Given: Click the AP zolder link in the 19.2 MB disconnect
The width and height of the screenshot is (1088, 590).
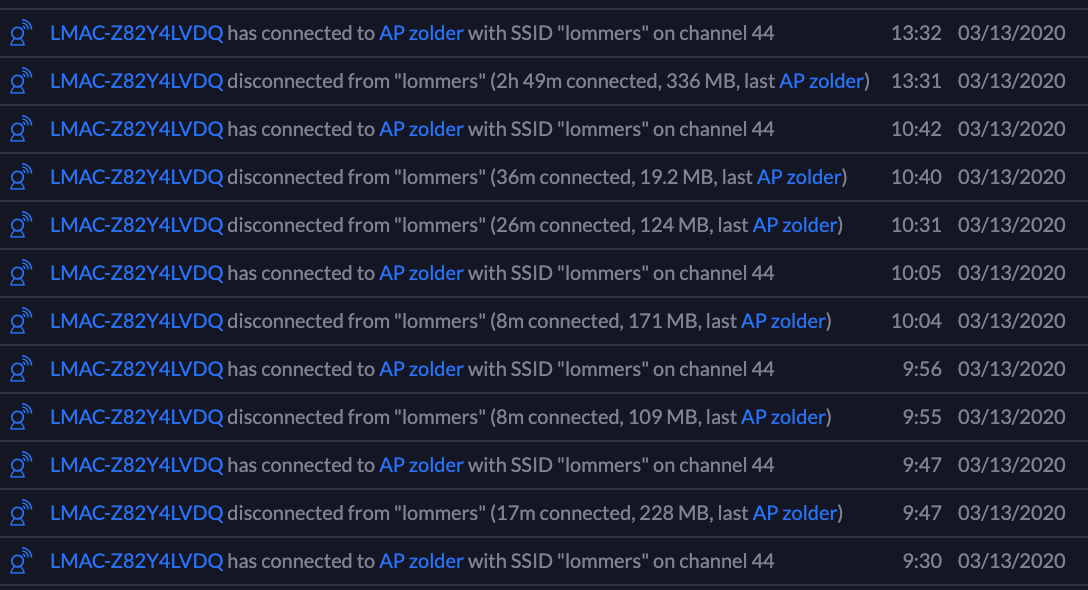Looking at the screenshot, I should click(799, 177).
